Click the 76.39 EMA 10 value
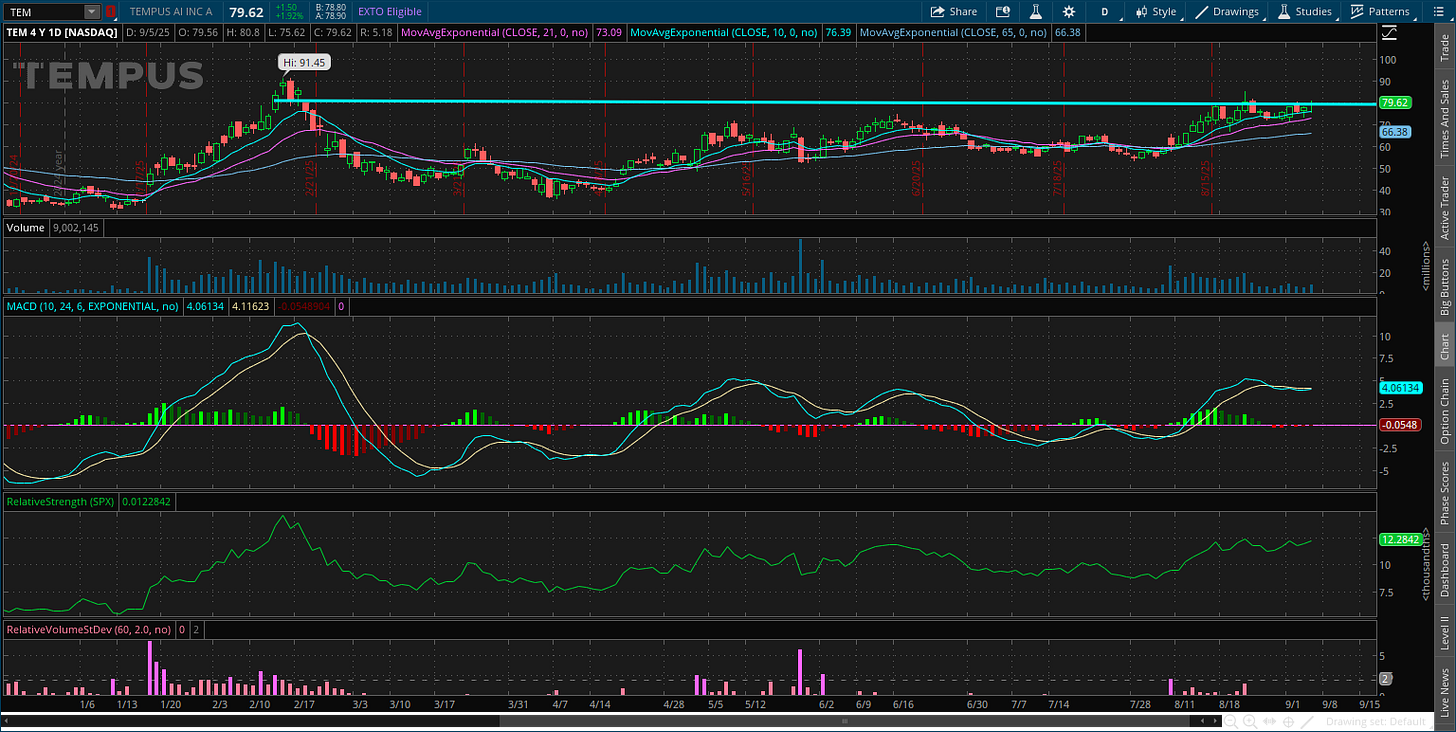The height and width of the screenshot is (732, 1456). [x=837, y=32]
